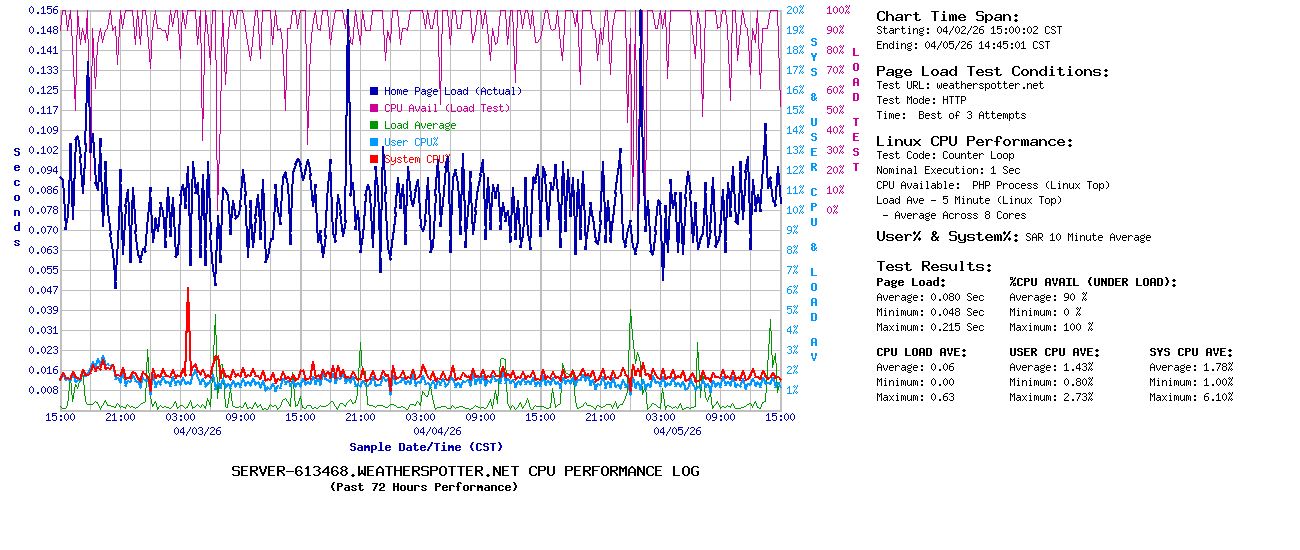
Task: Click the 04/03/26 date label on x-axis
Action: [x=197, y=431]
